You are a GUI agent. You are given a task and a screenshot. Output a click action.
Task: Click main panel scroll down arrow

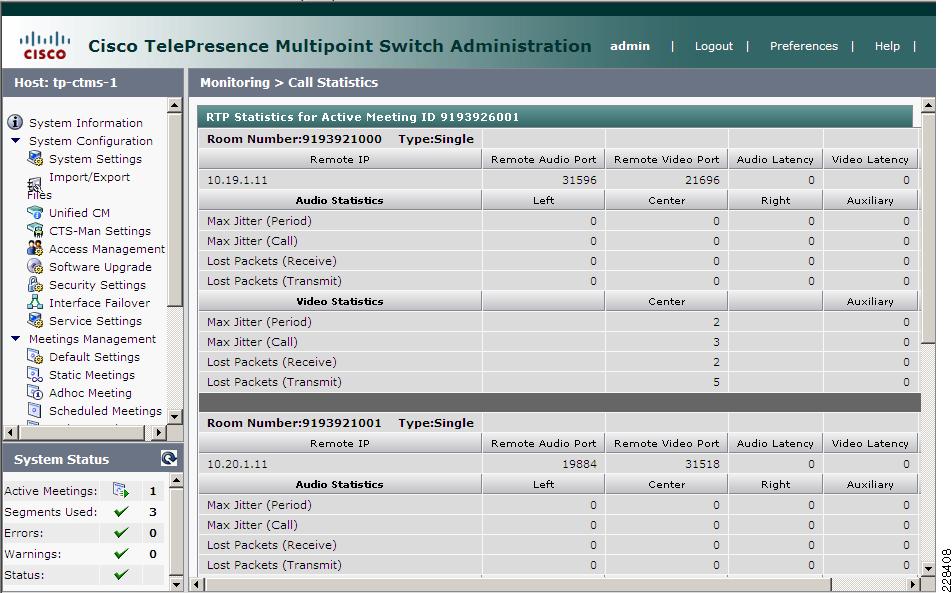click(928, 568)
